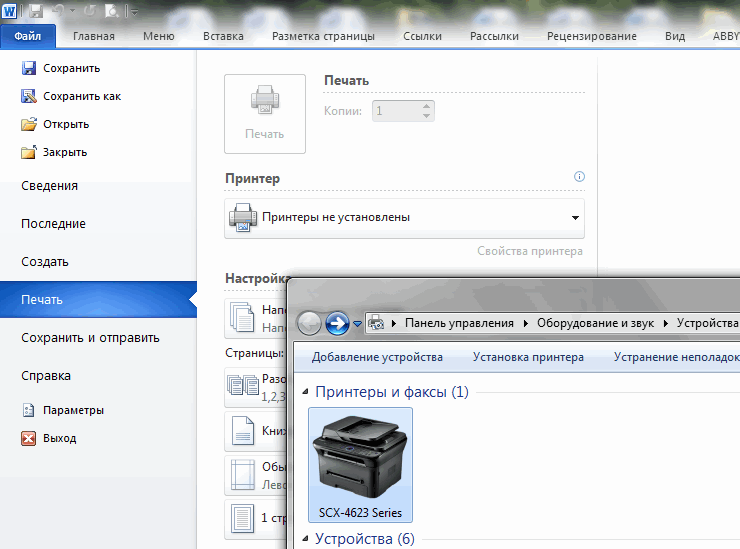Open Параметры options in sidebar
This screenshot has height=549, width=740.
tap(29, 410)
